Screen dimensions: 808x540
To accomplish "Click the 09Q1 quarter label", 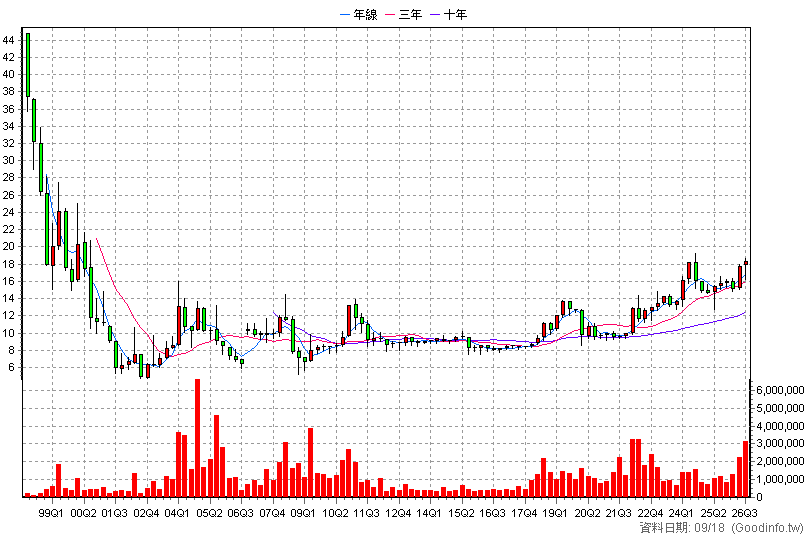I will pyautogui.click(x=304, y=513).
